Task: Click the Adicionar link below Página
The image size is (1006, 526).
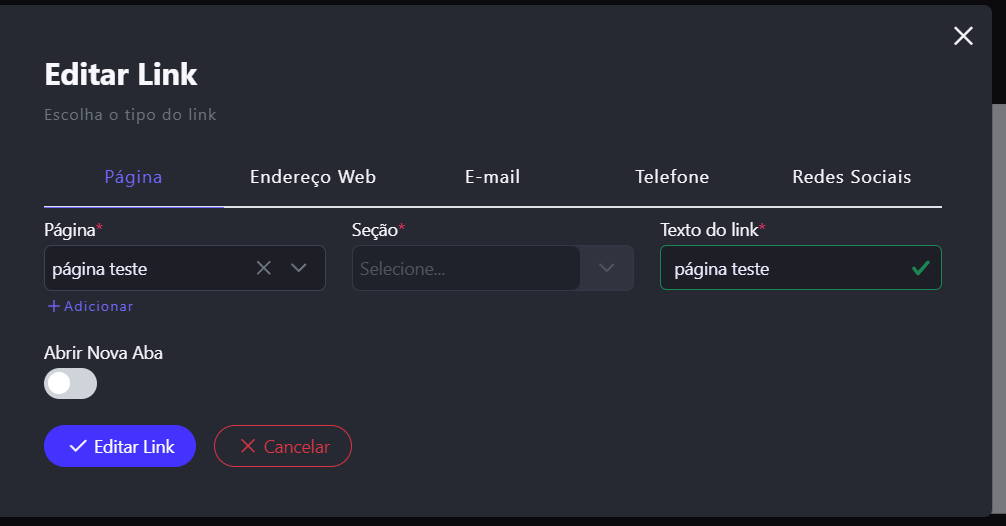Action: [x=98, y=306]
